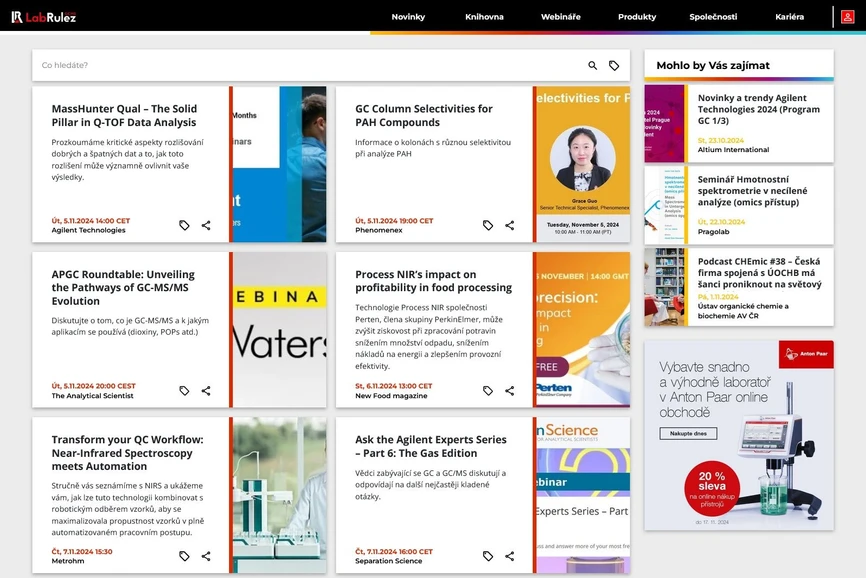Viewport: 866px width, 578px height.
Task: Click the search magnifier icon
Action: [592, 66]
